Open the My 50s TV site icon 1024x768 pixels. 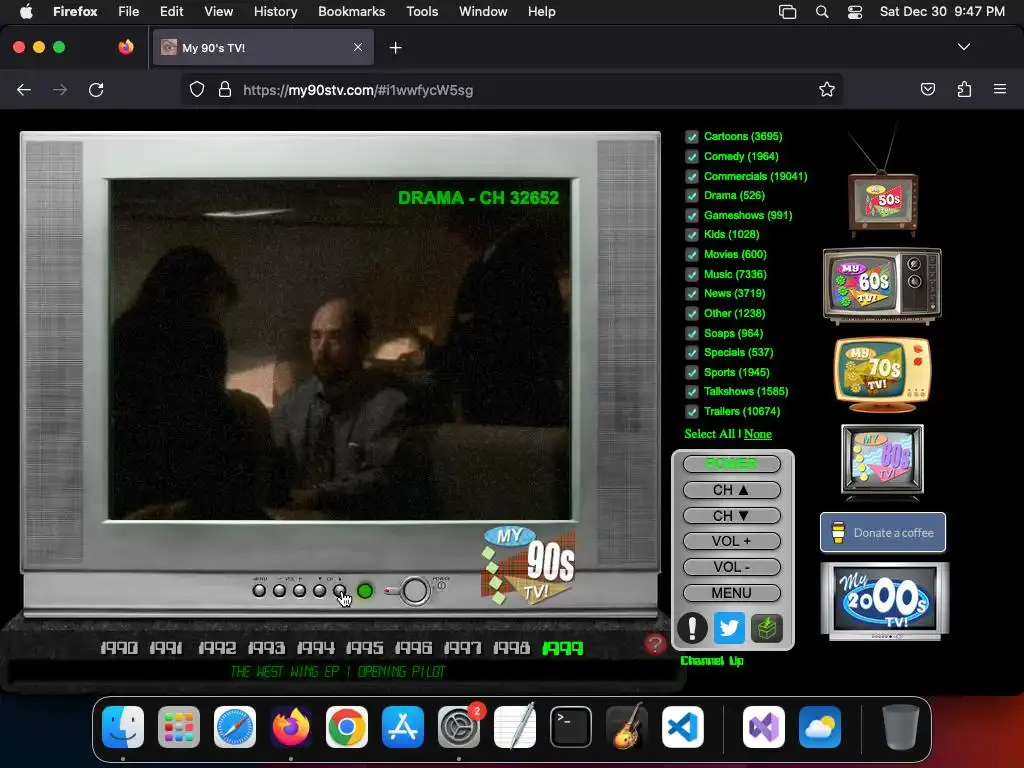[x=883, y=201]
